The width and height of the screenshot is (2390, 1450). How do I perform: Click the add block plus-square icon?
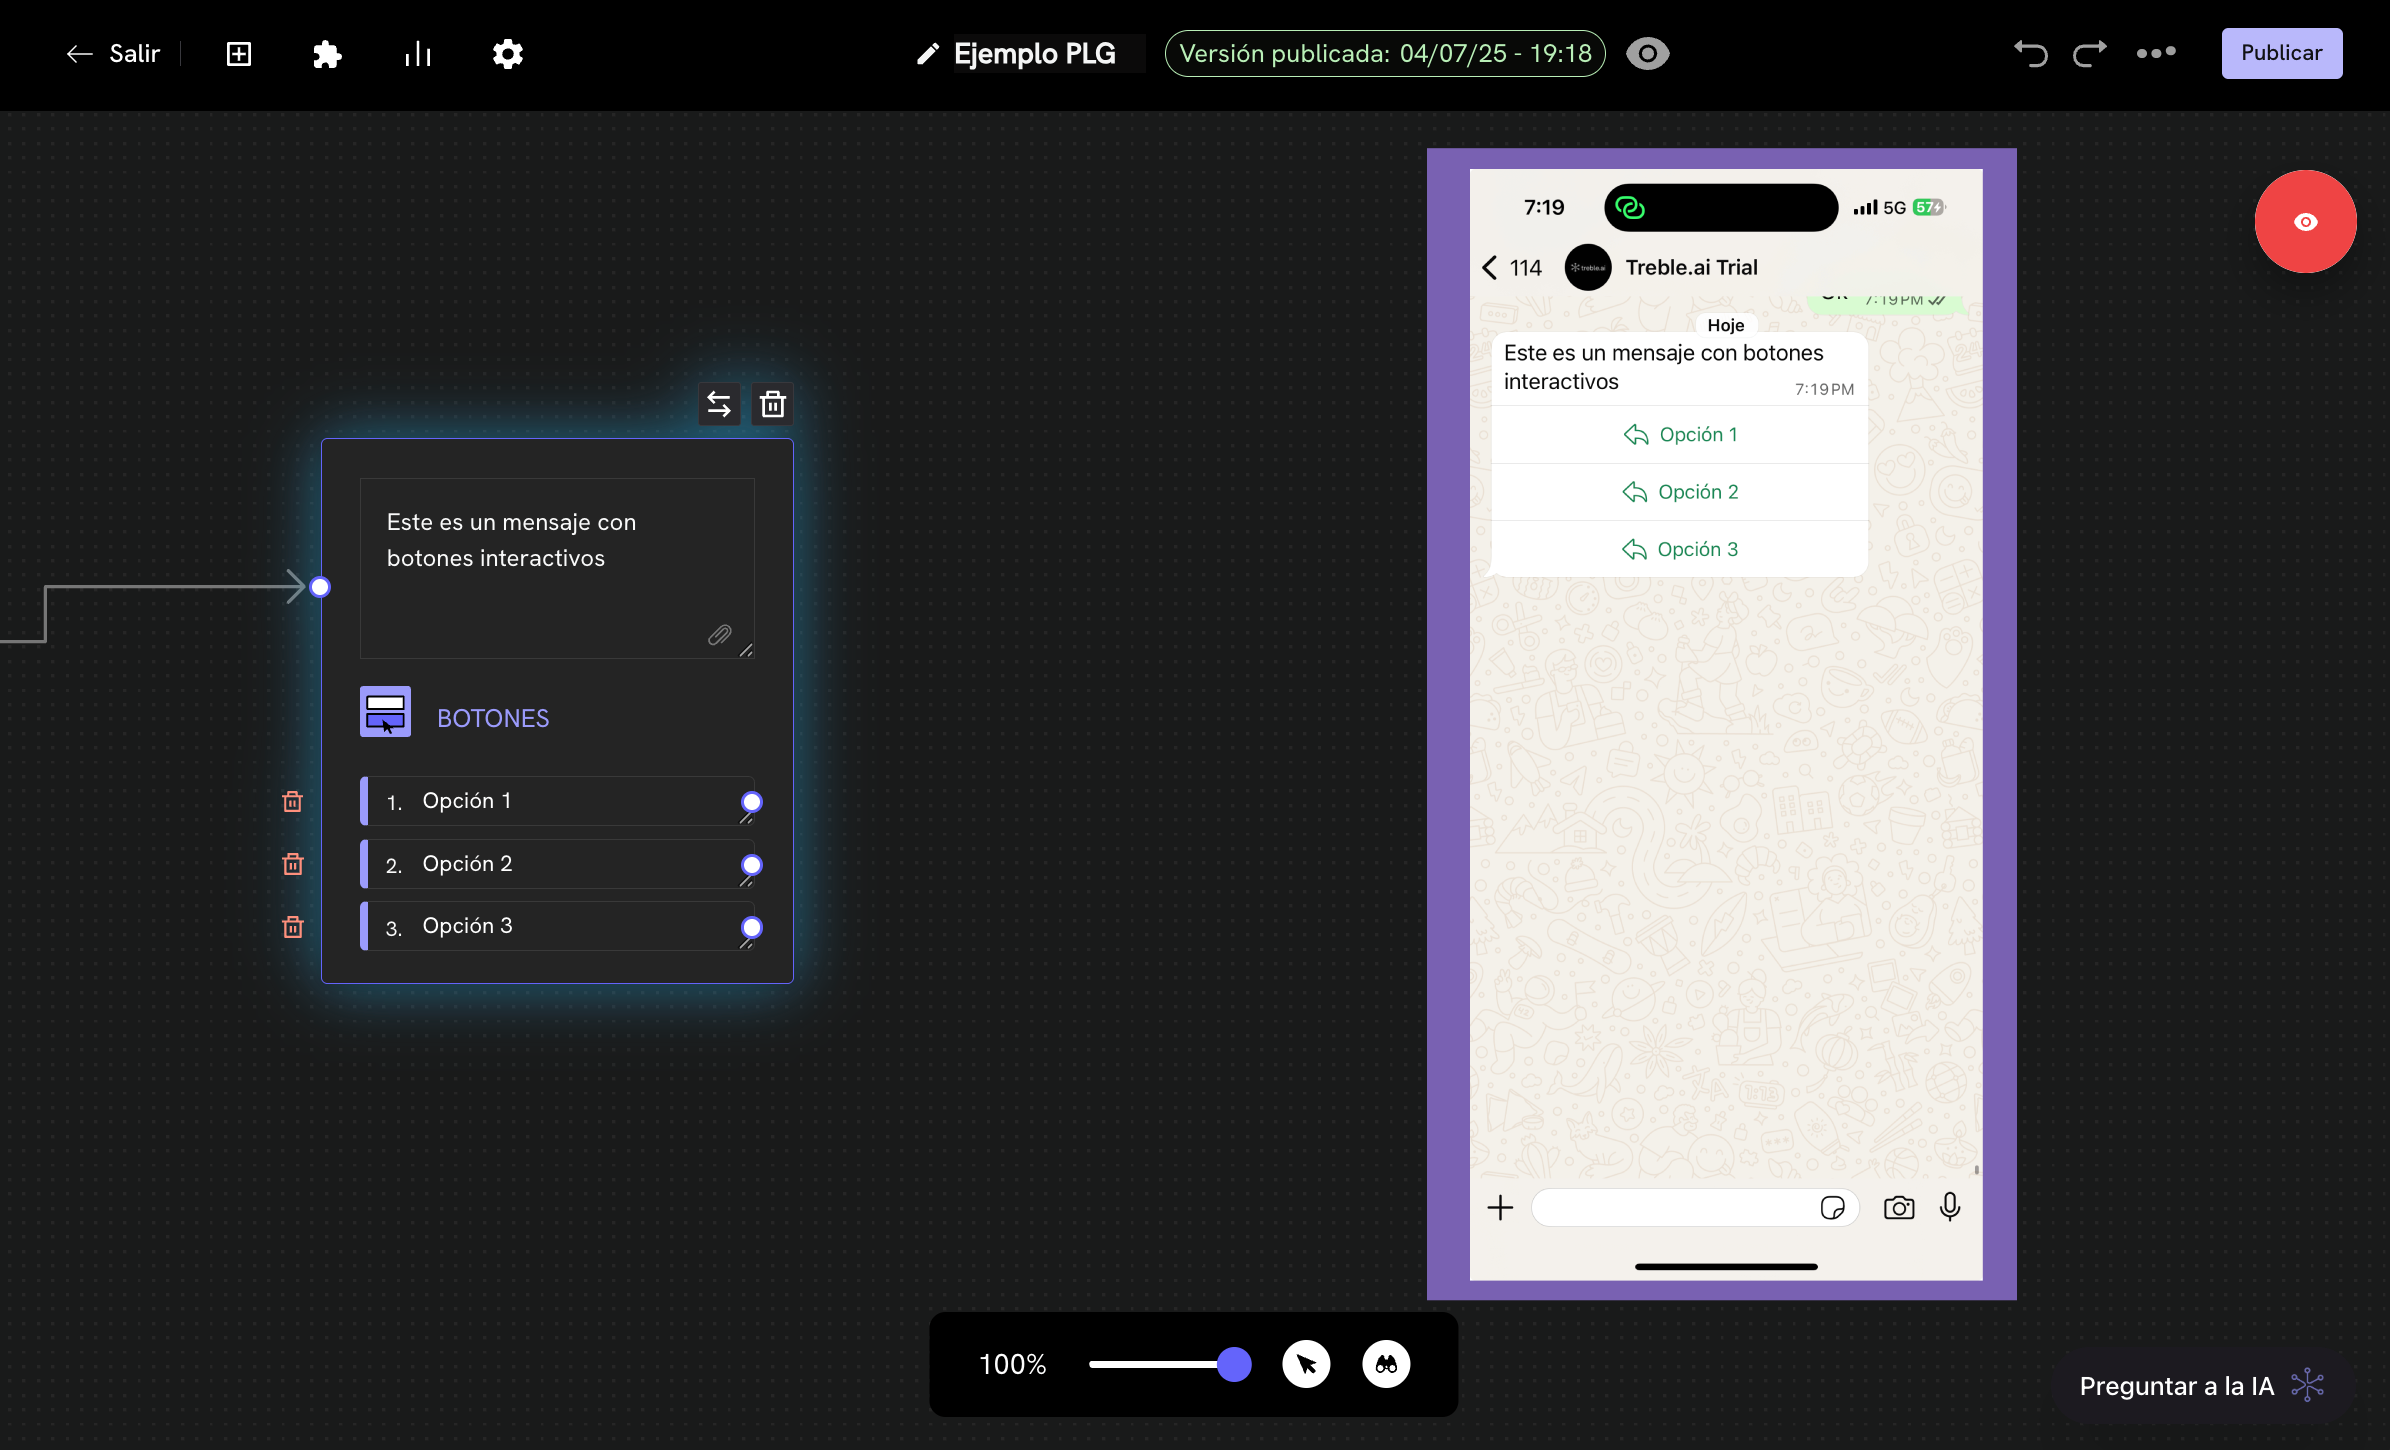[x=238, y=54]
